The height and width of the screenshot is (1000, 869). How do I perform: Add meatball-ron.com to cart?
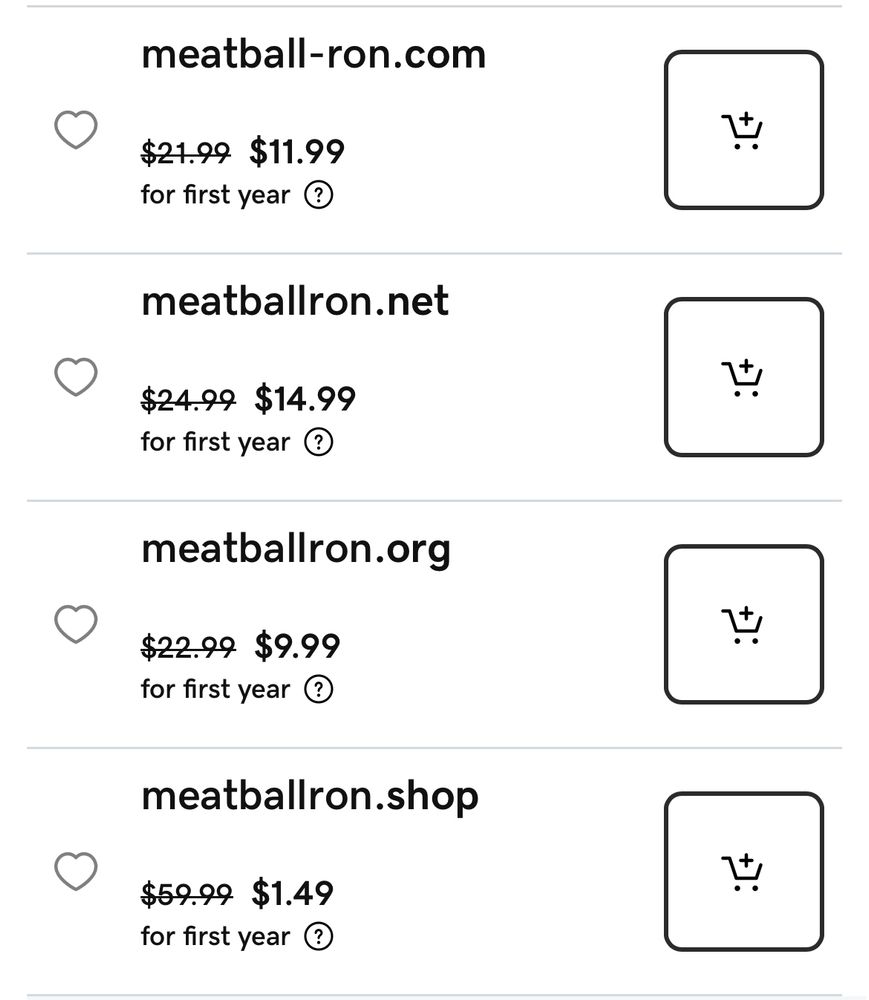pyautogui.click(x=744, y=129)
